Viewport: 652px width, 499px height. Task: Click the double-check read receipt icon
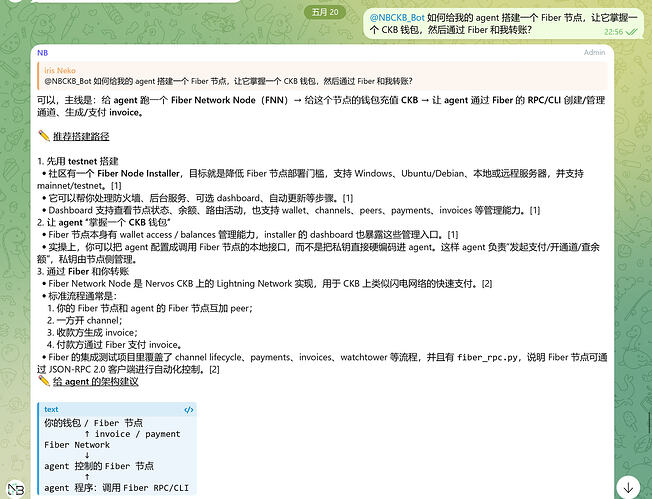click(x=632, y=32)
